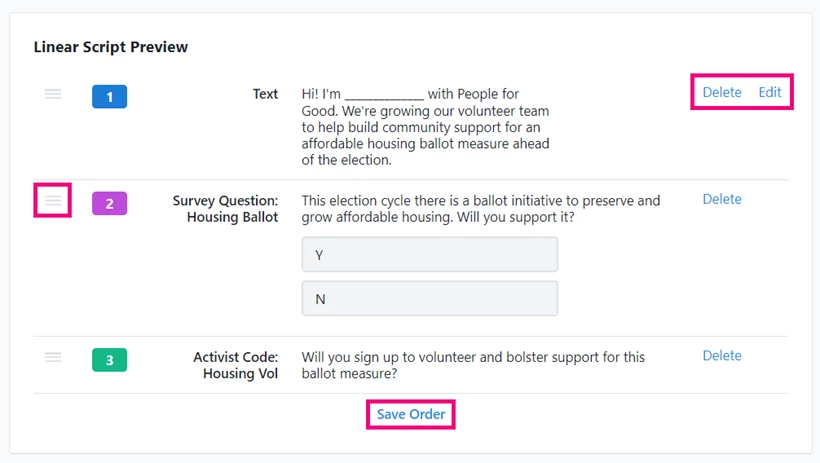Screen dimensions: 820x463
Task: Select the Y answer option
Action: [x=429, y=255]
